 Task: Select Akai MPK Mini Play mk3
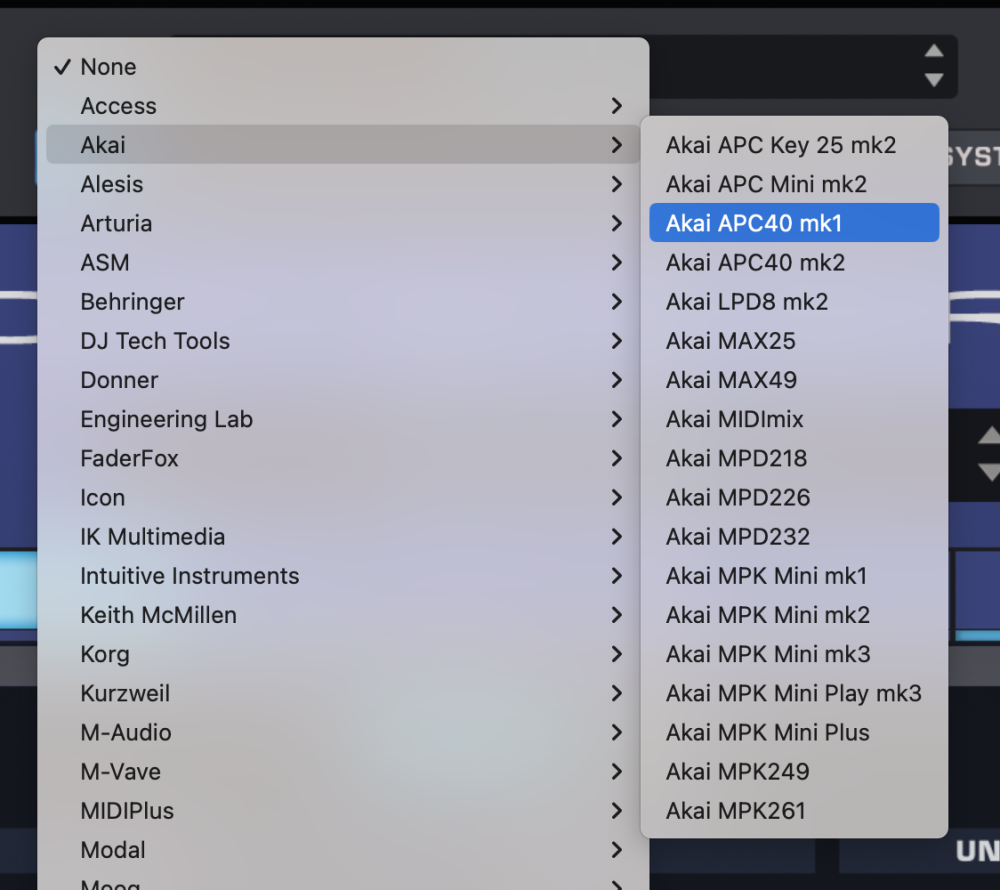(794, 693)
